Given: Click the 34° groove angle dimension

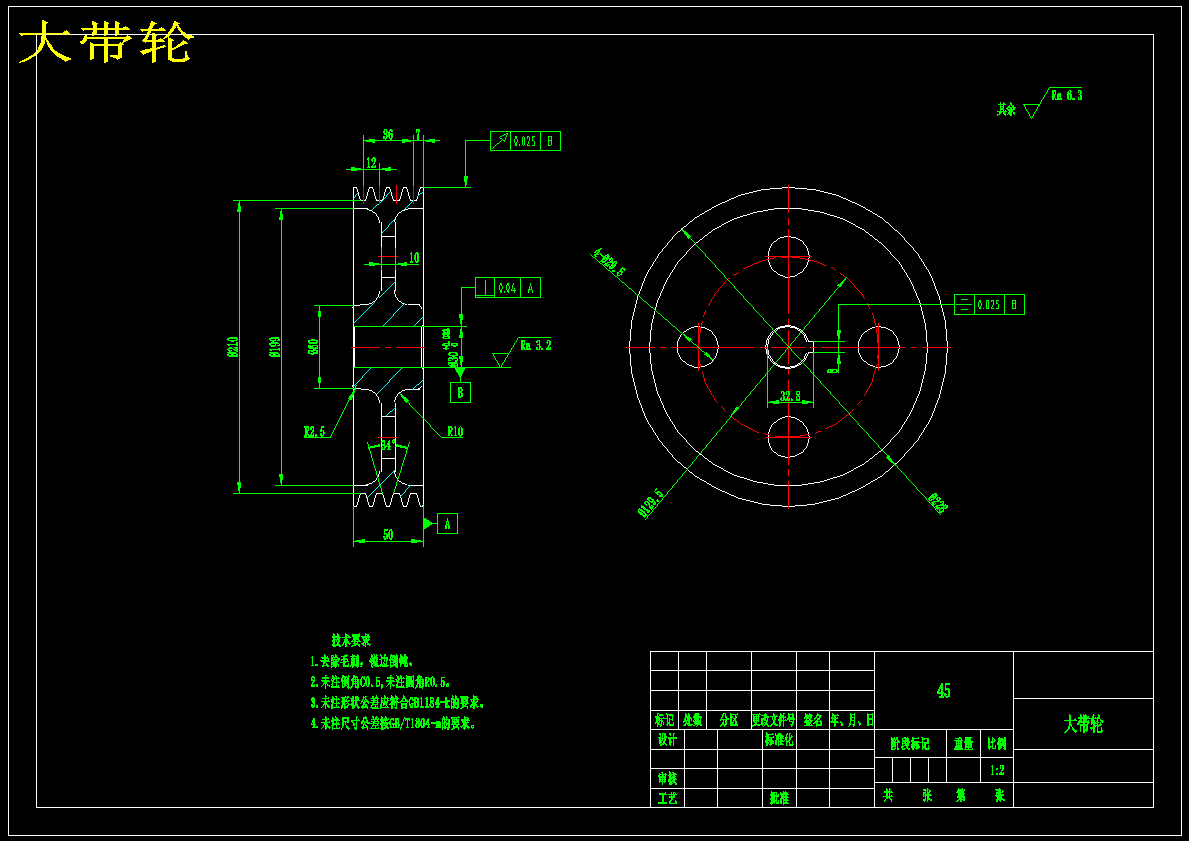Looking at the screenshot, I should tap(388, 446).
